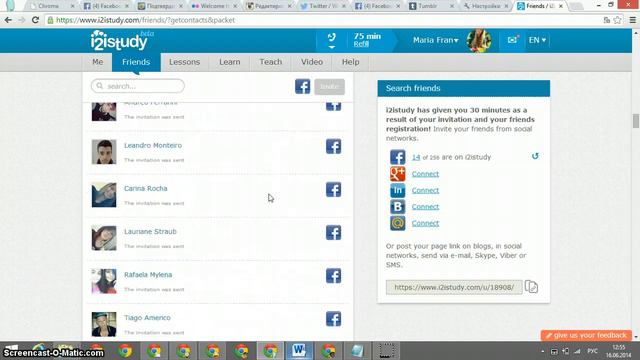
Task: Click the browser back arrow
Action: (x=8, y=20)
